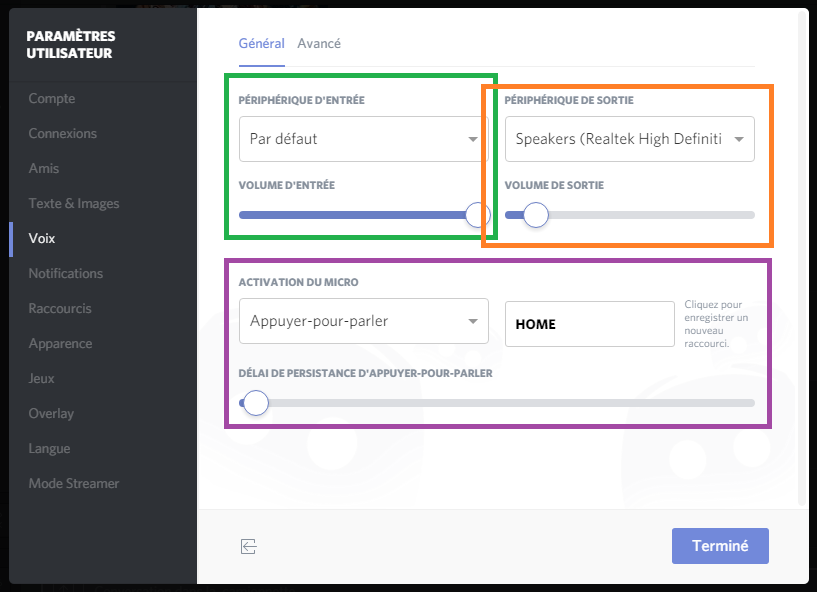Click the input volume slider handle
Viewport: 817px width, 592px height.
pyautogui.click(x=477, y=215)
